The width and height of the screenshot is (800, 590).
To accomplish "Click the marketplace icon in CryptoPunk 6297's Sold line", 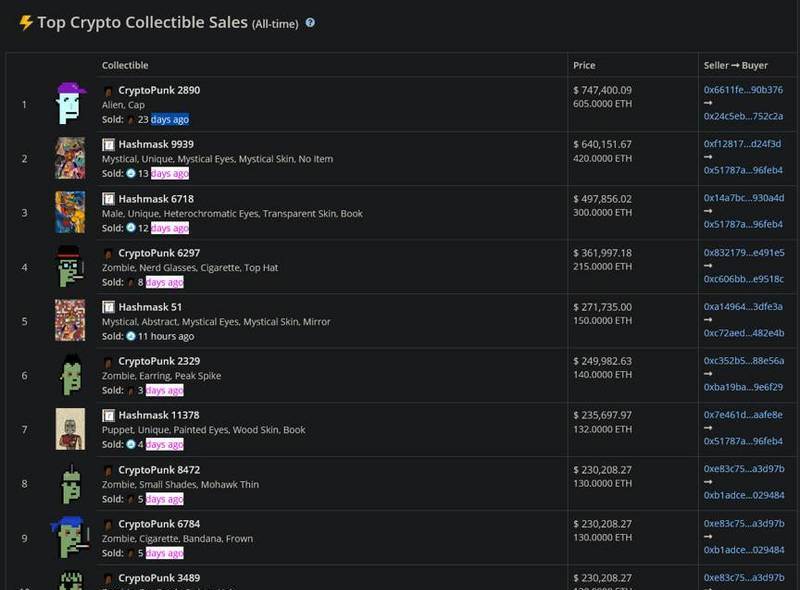I will 131,283.
